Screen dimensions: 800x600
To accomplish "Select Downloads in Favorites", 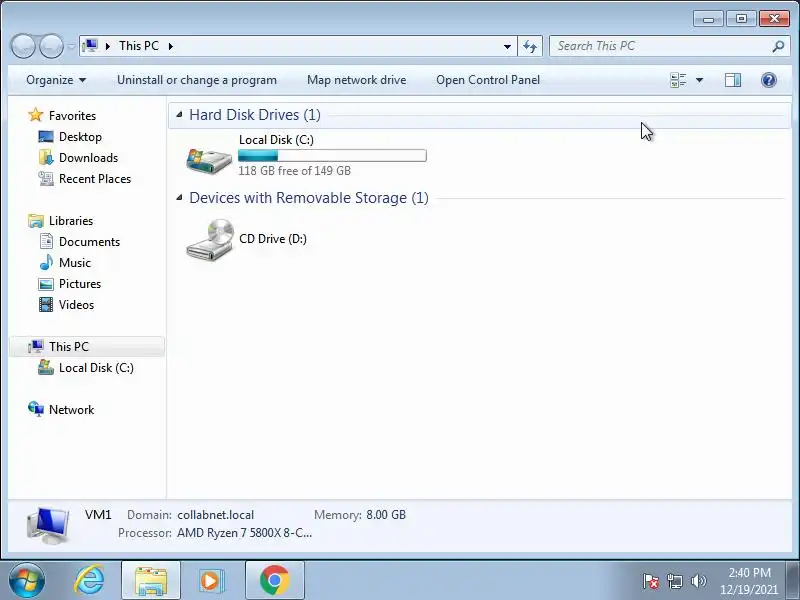I will tap(88, 158).
